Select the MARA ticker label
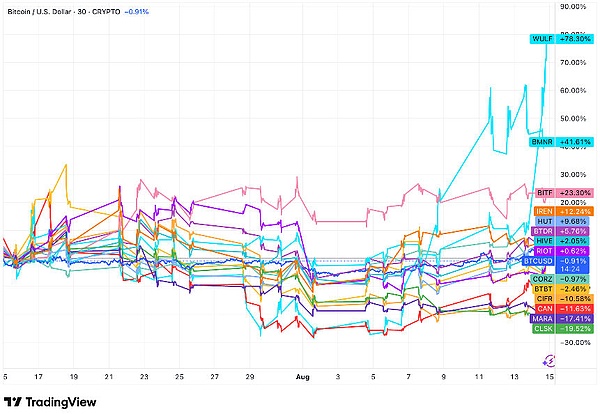This screenshot has height=414, width=600. (x=543, y=319)
